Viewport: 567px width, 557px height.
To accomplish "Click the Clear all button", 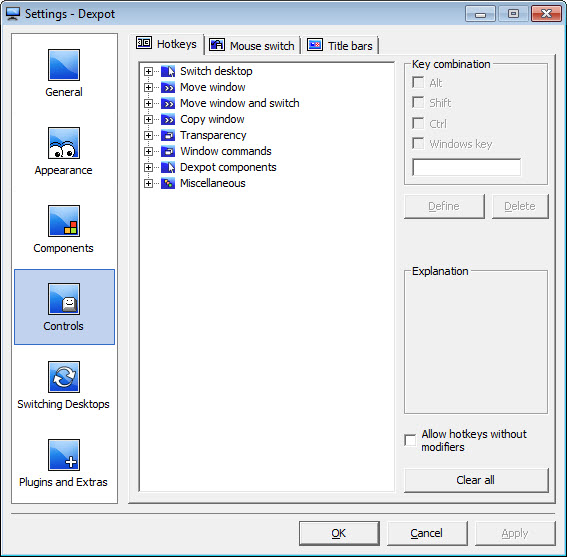I will tap(476, 480).
